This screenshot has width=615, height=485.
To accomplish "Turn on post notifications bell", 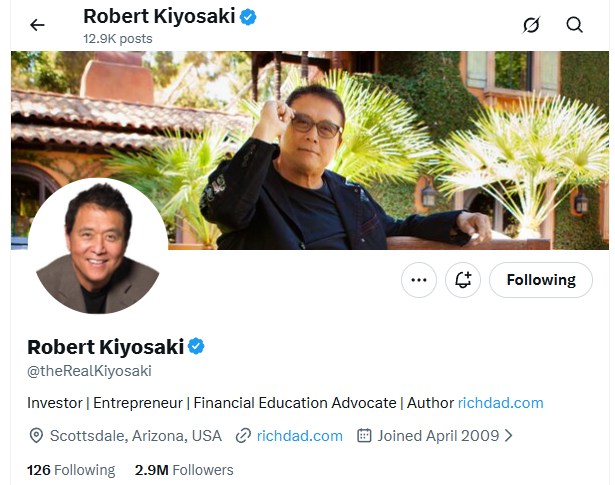I will 463,280.
